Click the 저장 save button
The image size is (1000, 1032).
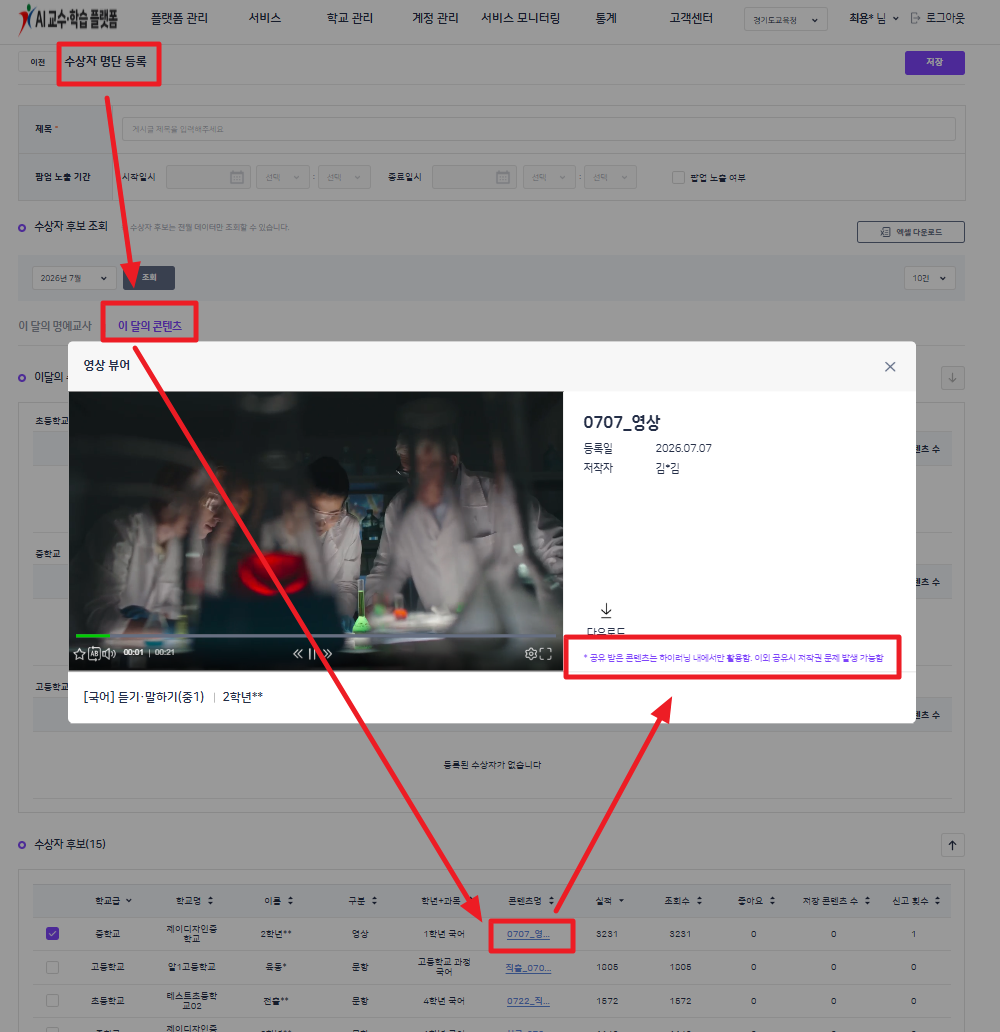(x=934, y=63)
